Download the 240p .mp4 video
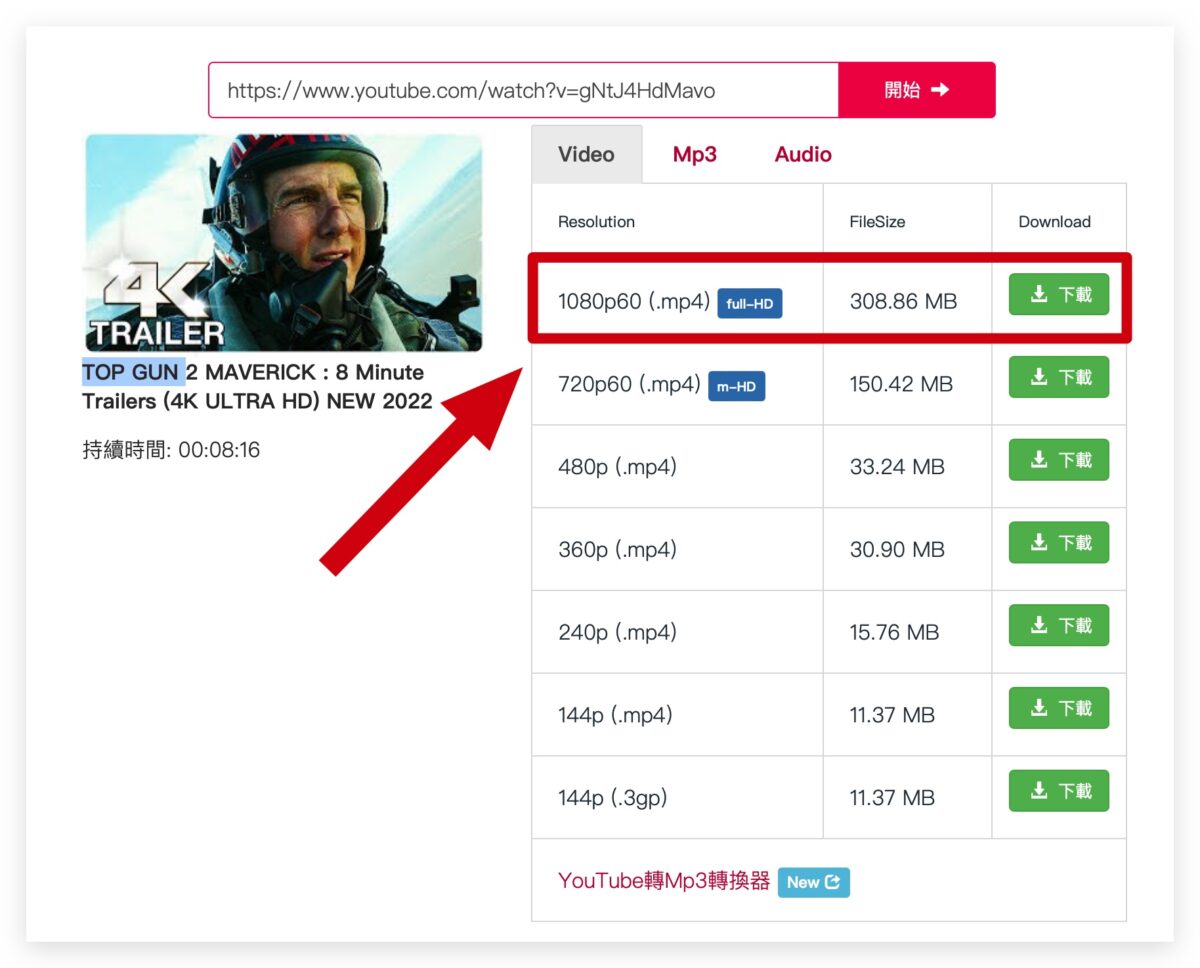This screenshot has width=1200, height=968. click(1059, 626)
